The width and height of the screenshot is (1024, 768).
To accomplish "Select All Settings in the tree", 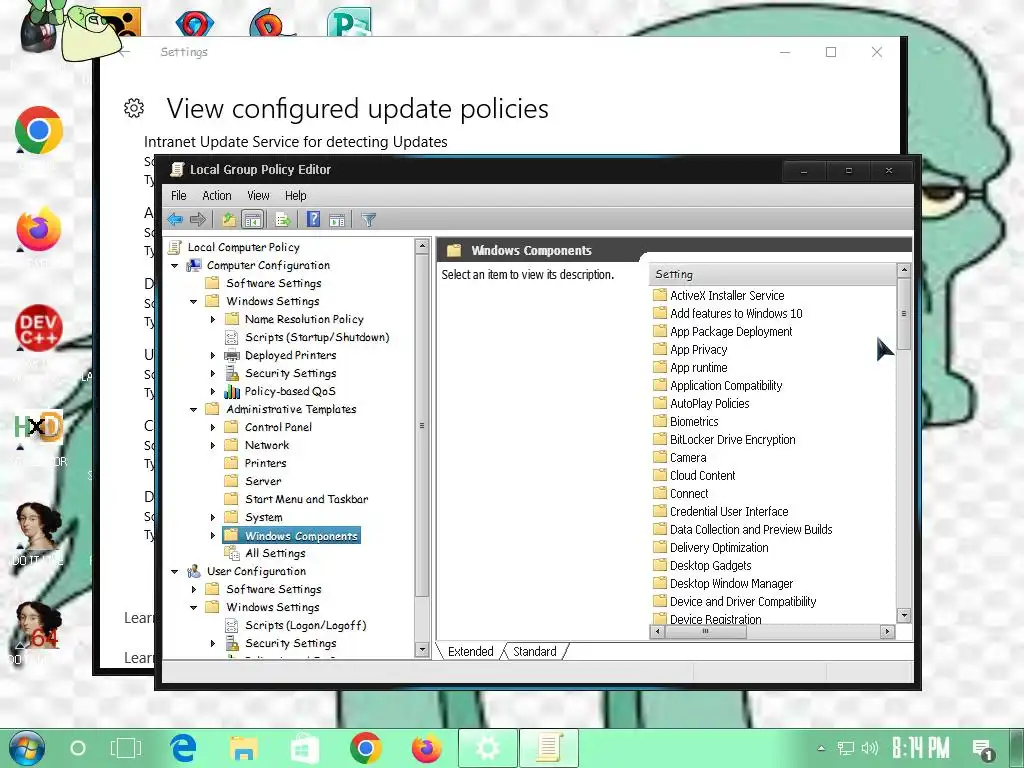I will pyautogui.click(x=275, y=553).
